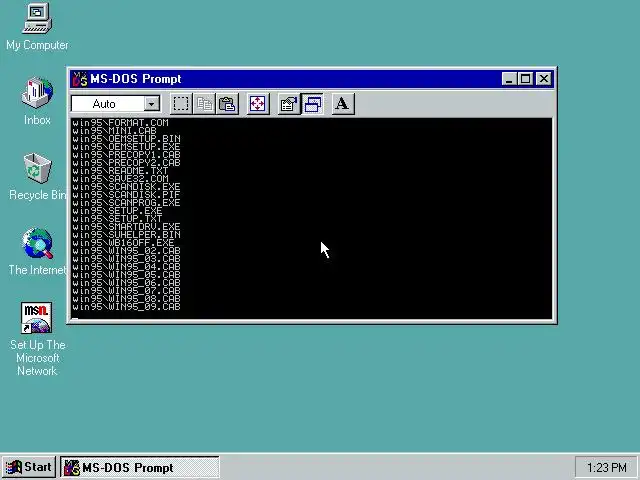The height and width of the screenshot is (480, 640).
Task: Click the win95\SCANDISK.EXE line
Action: pyautogui.click(x=127, y=187)
